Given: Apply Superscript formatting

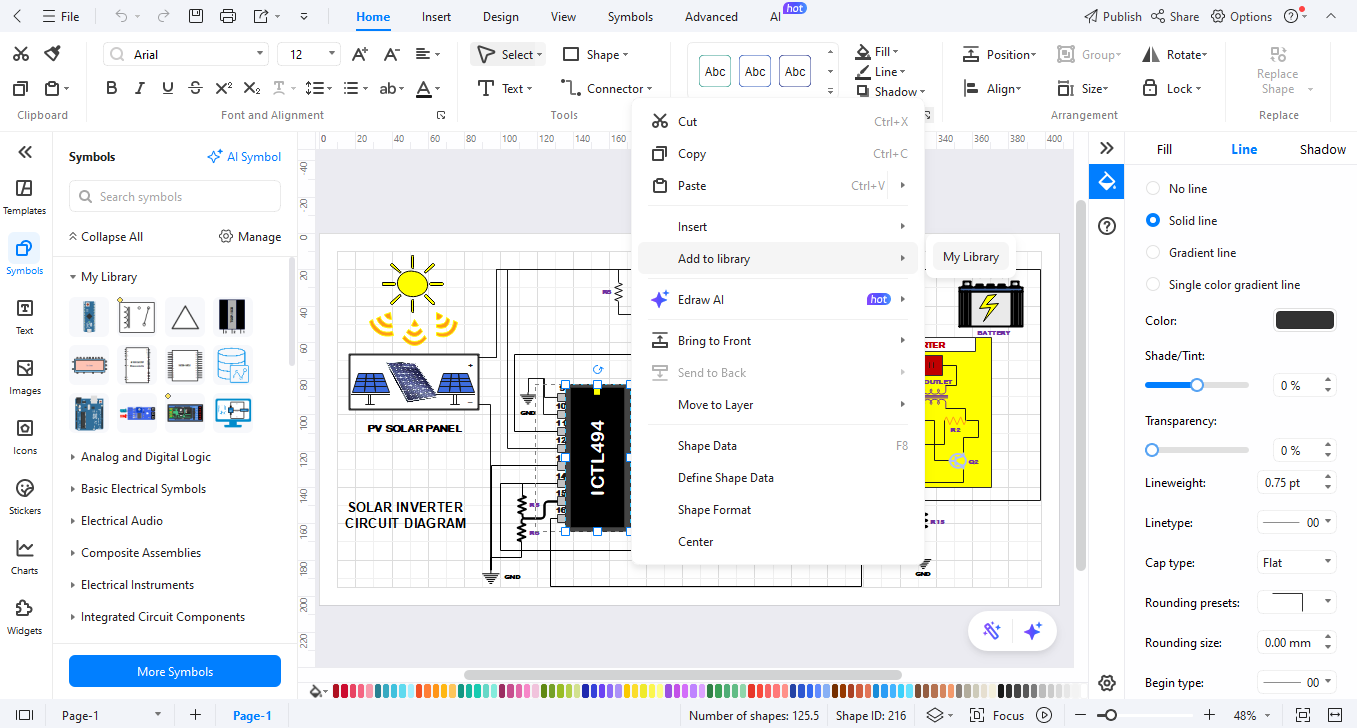Looking at the screenshot, I should click(224, 88).
